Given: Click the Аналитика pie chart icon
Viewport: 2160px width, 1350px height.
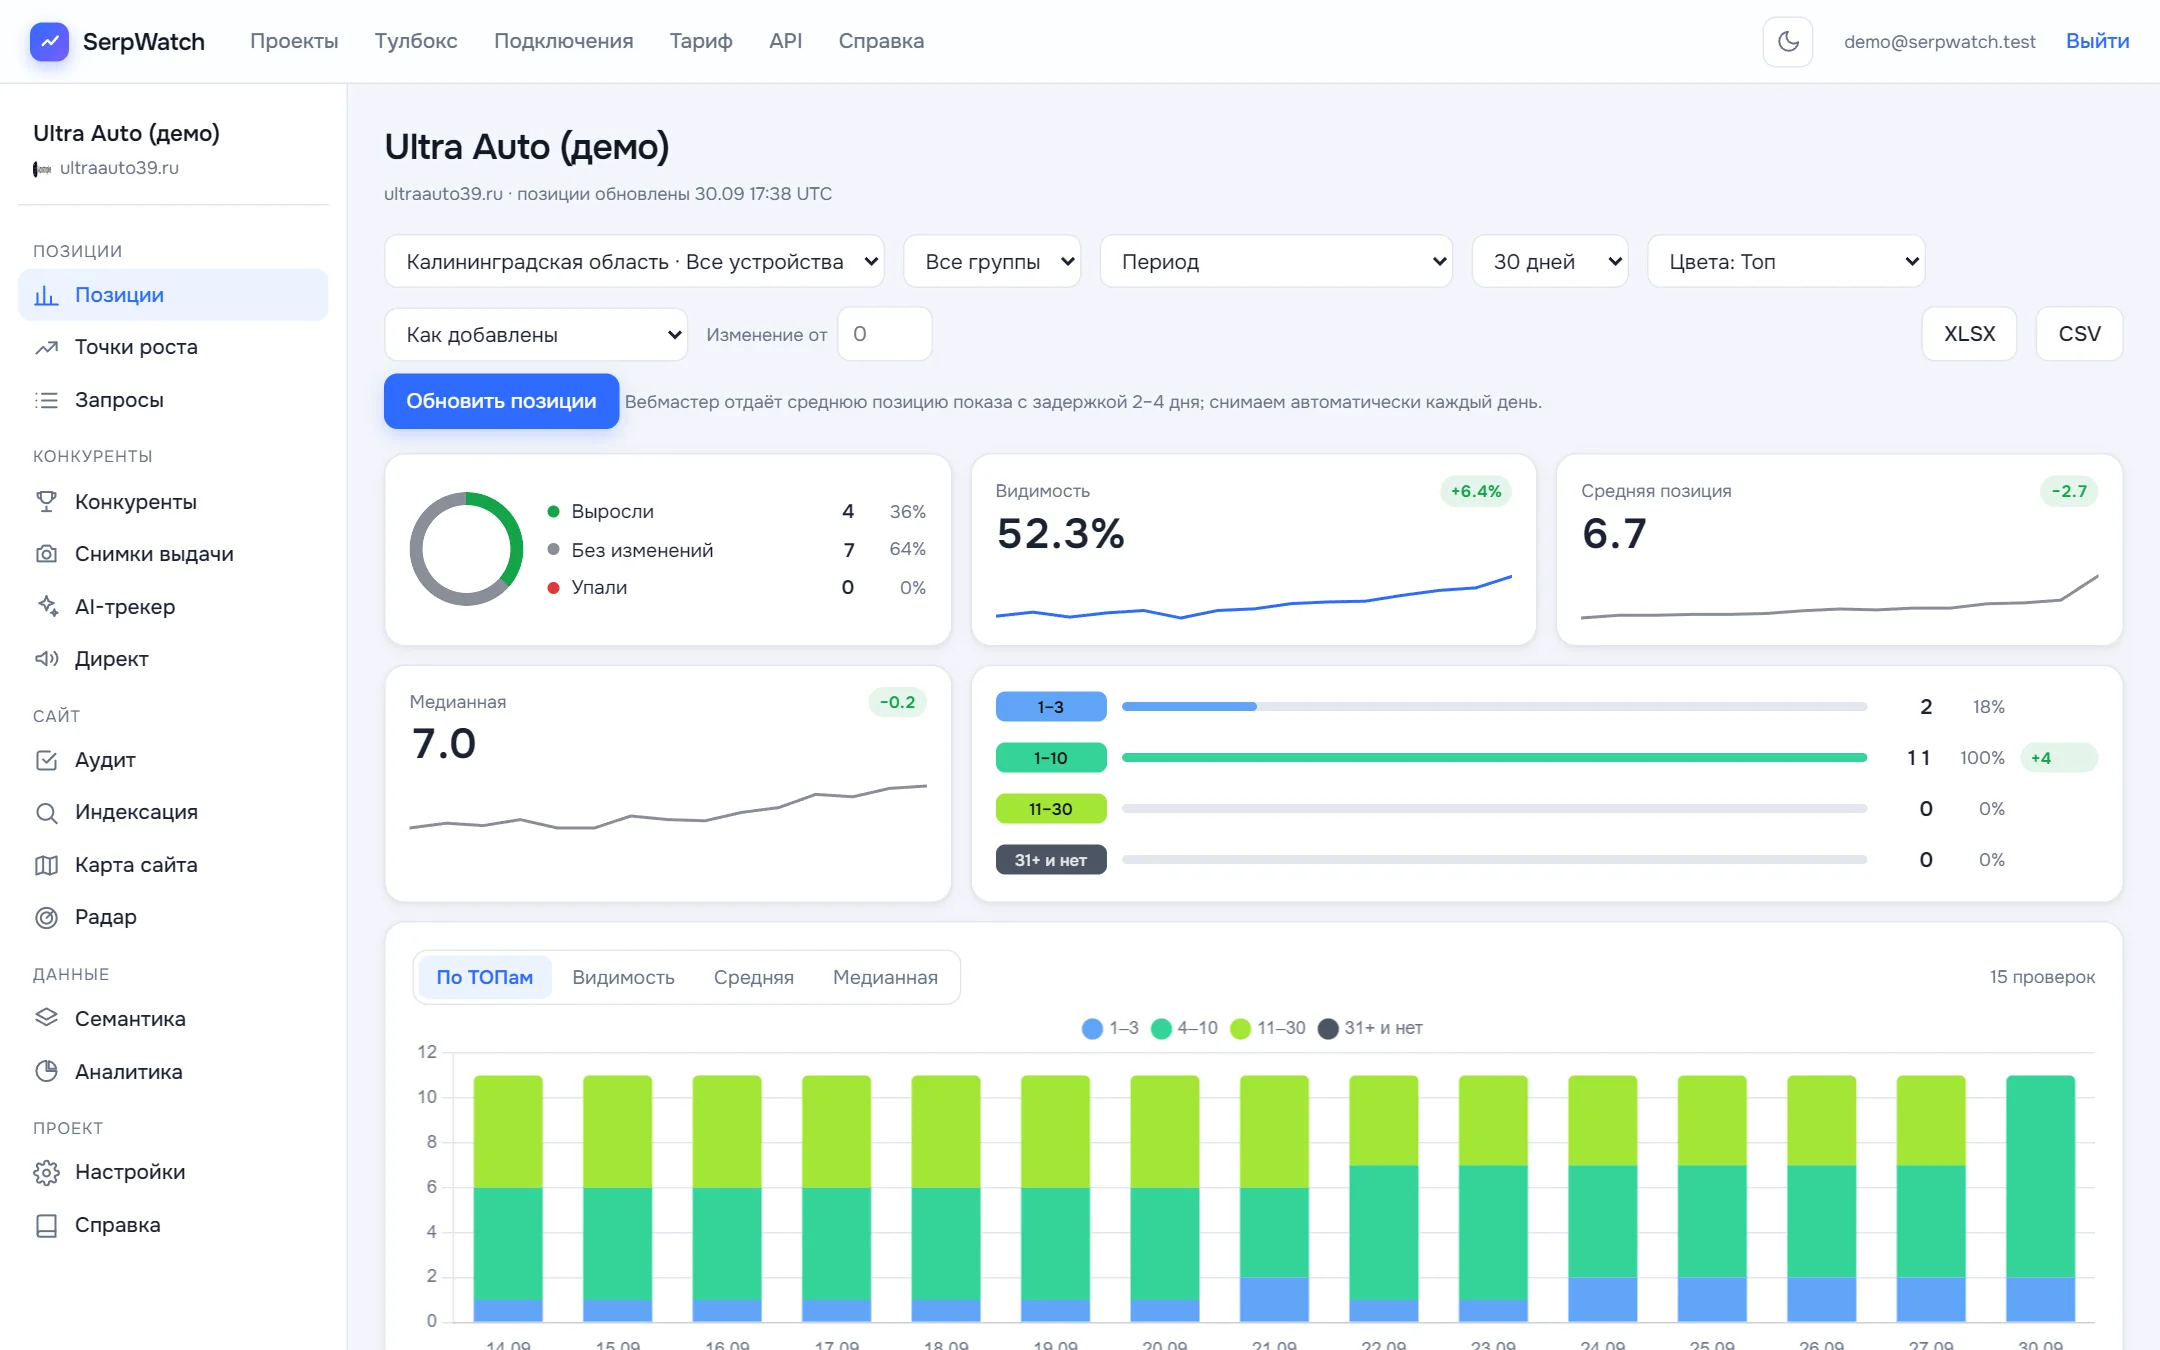Looking at the screenshot, I should click(46, 1072).
